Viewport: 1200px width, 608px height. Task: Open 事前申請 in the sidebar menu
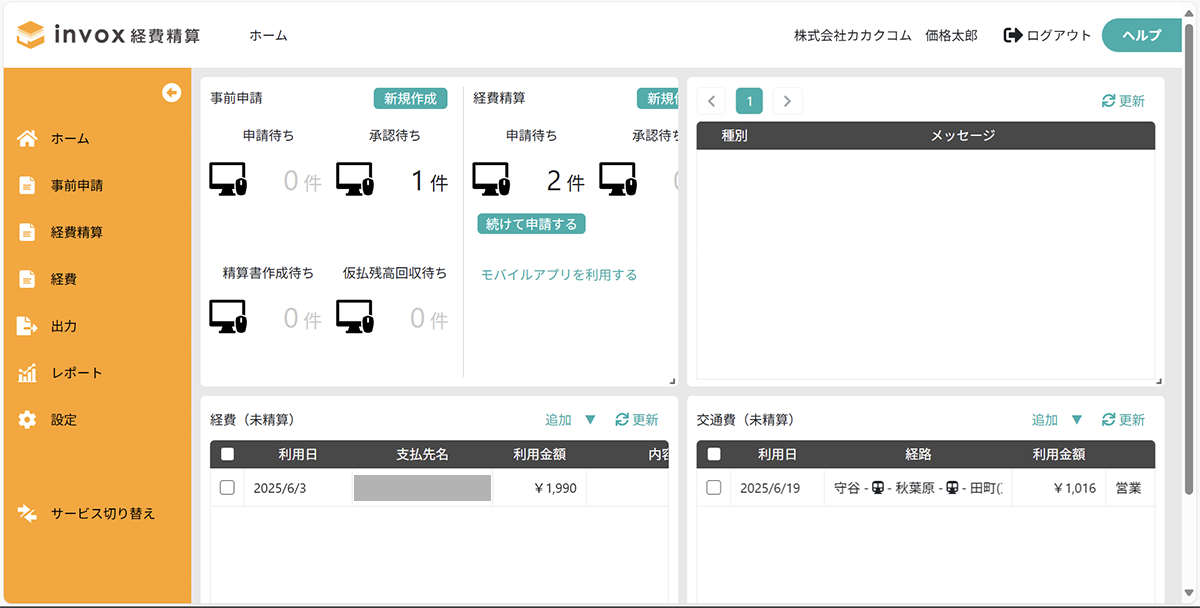[x=76, y=185]
